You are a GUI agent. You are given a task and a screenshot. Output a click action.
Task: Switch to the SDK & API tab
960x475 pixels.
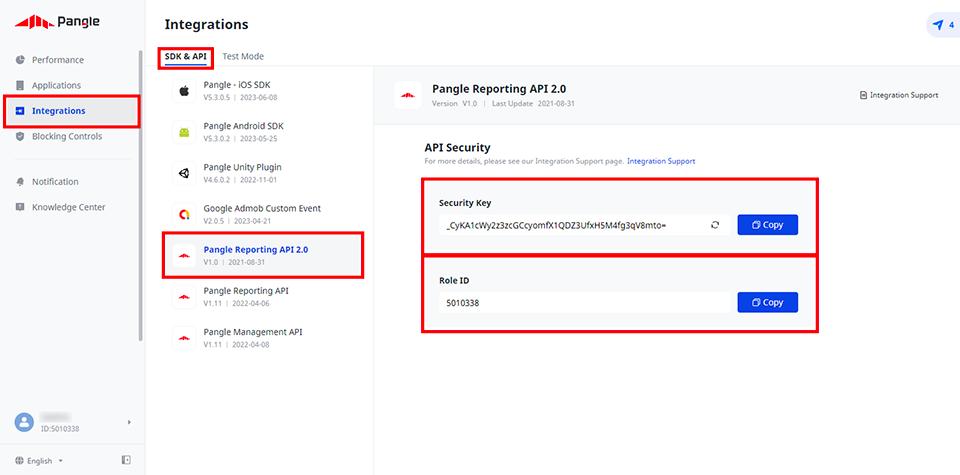tap(186, 56)
